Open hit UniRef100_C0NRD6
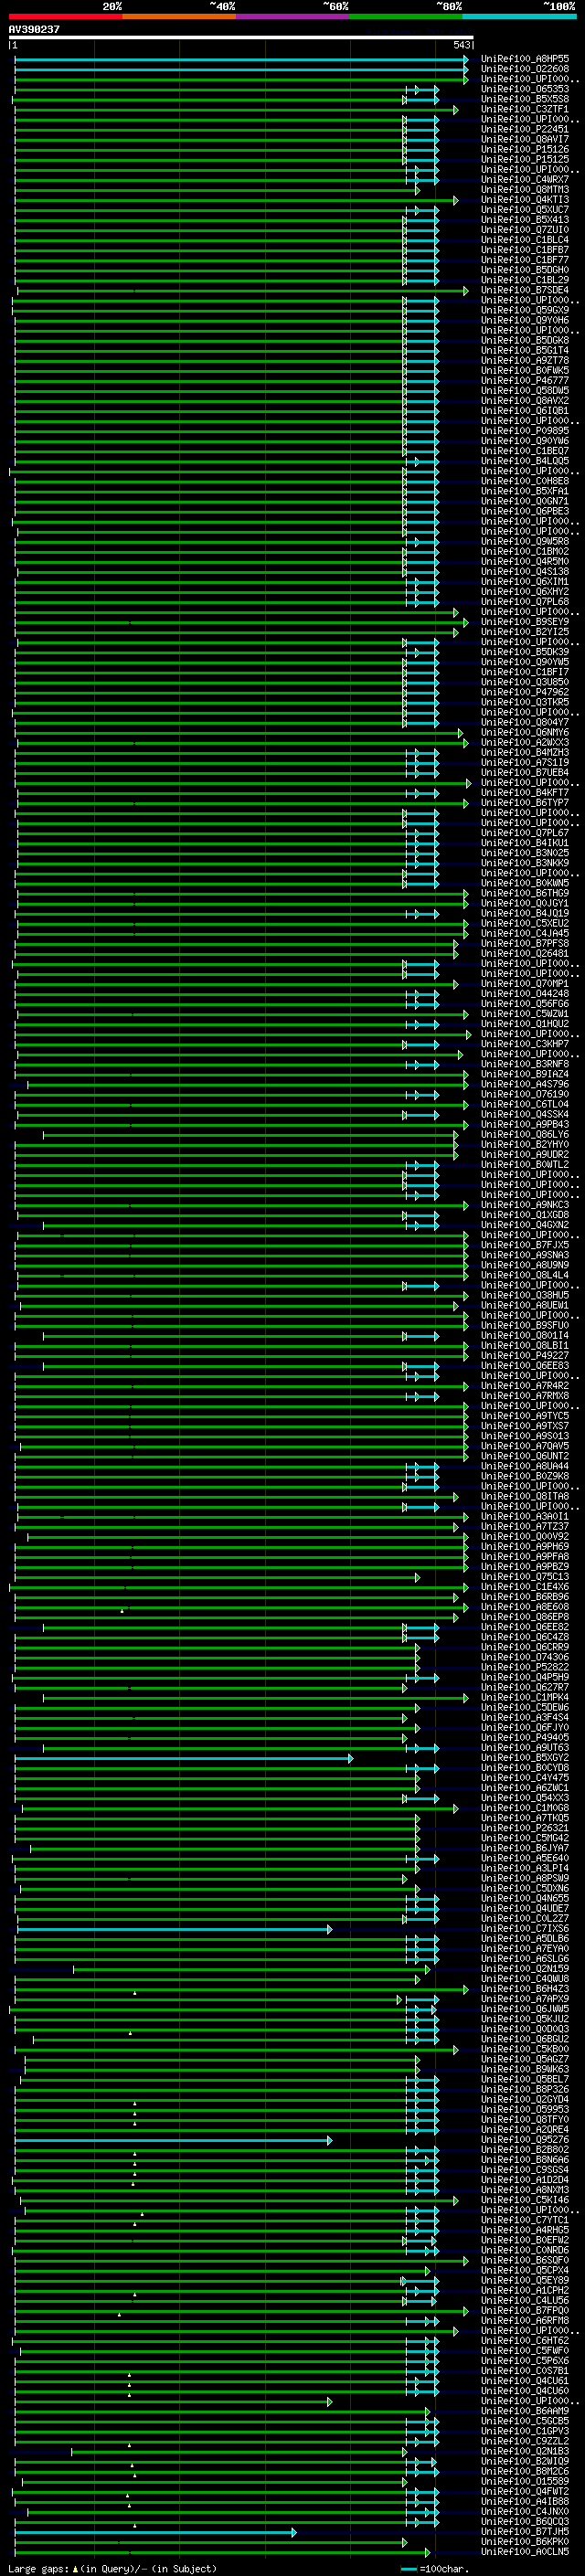This screenshot has height=2576, width=585. [x=525, y=2250]
